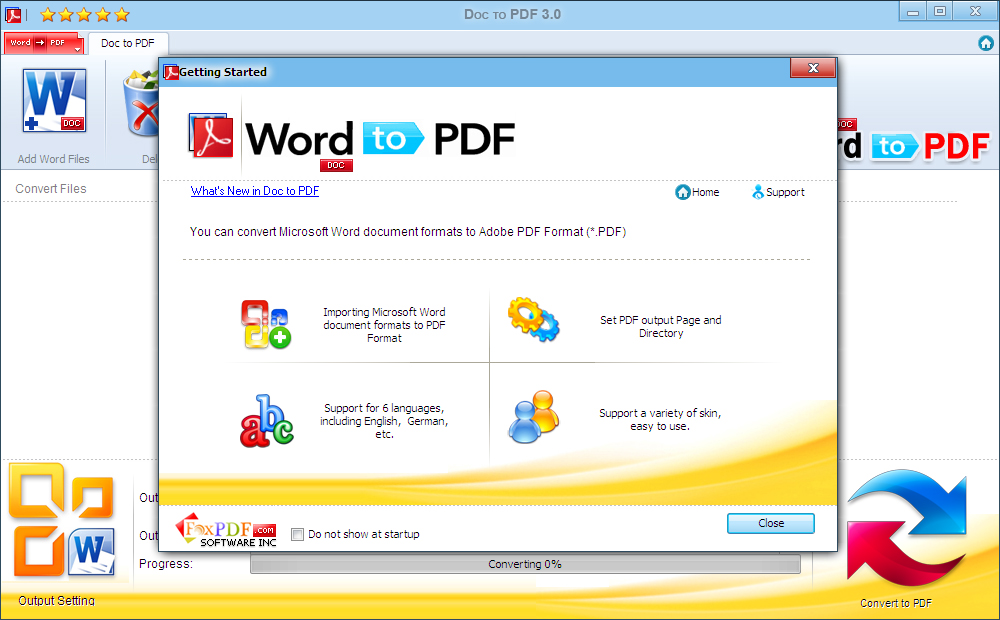The height and width of the screenshot is (620, 1000).
Task: Click the gears icon for PDF output settings
Action: (534, 319)
